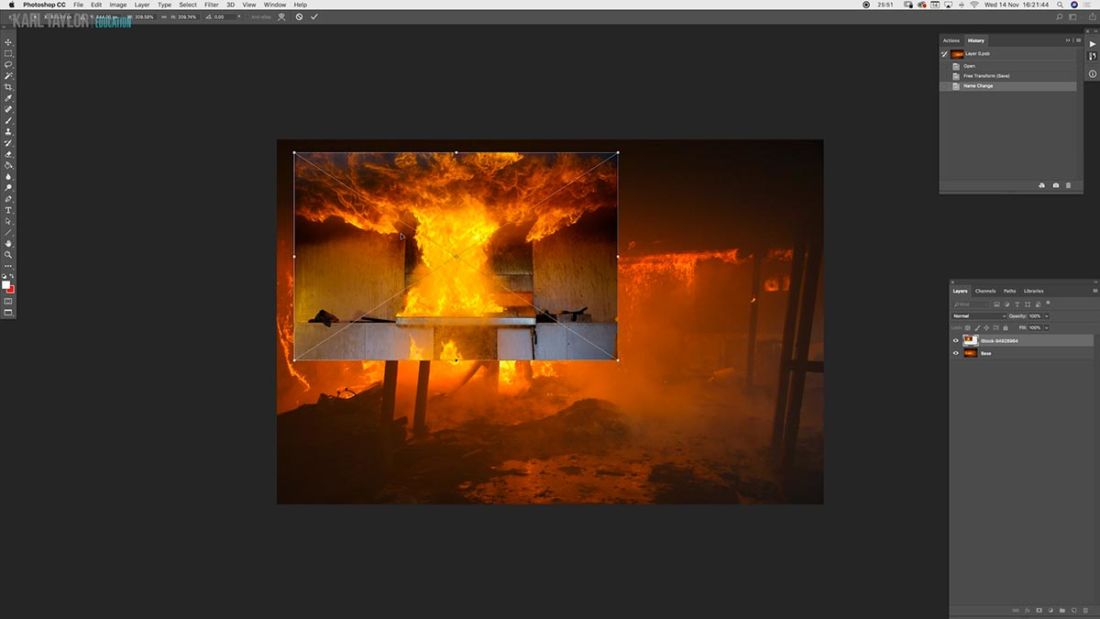The image size is (1100, 619).
Task: Select the Move tool
Action: [x=6, y=43]
